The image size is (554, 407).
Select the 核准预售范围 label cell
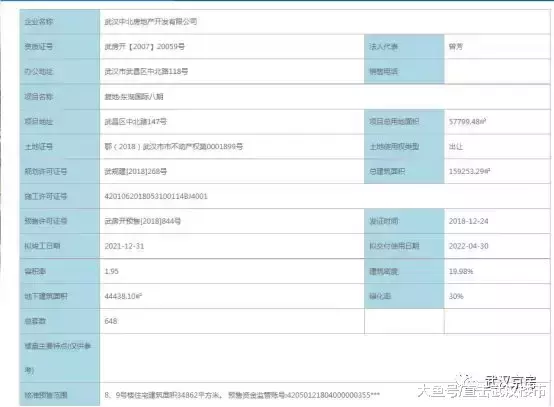click(x=60, y=395)
